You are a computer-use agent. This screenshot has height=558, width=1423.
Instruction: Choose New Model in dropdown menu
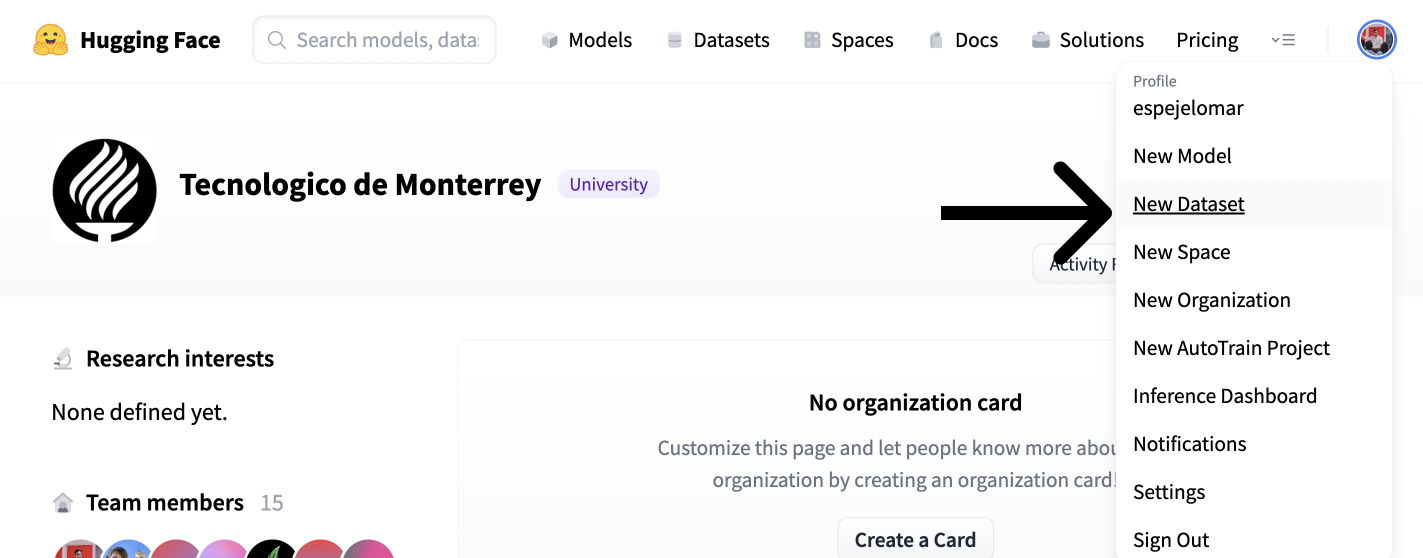[x=1182, y=156]
